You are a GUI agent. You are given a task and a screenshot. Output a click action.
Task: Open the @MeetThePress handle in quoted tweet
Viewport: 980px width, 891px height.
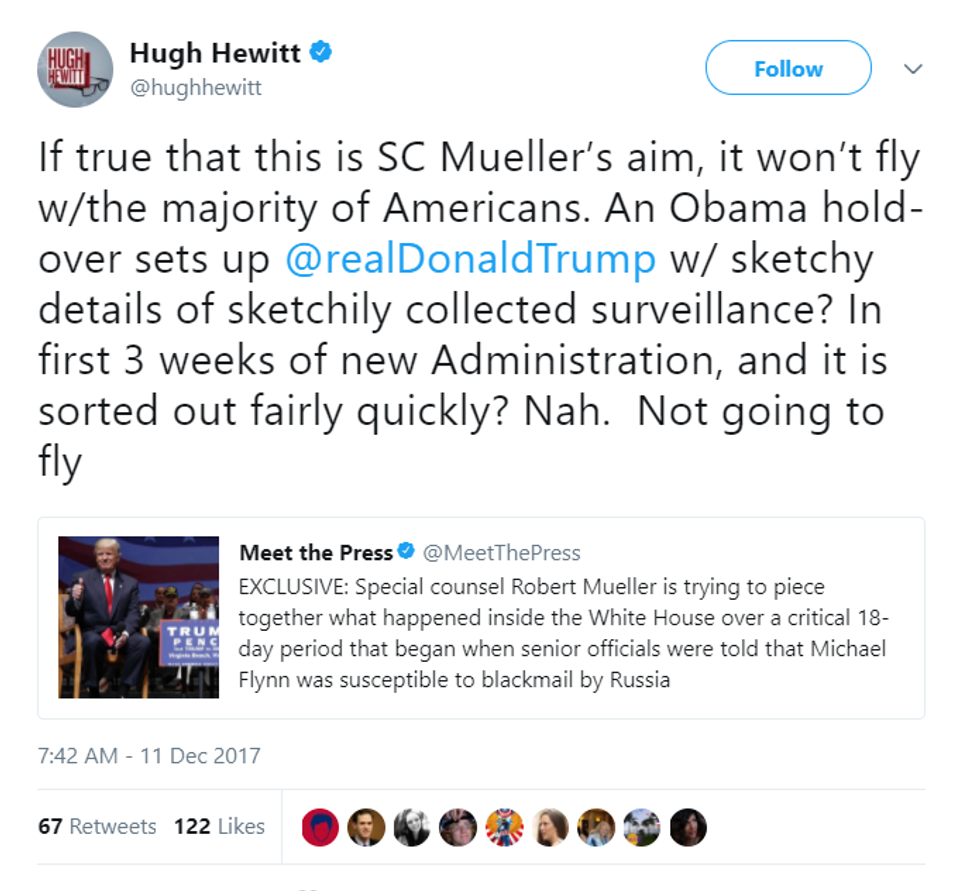(x=502, y=553)
